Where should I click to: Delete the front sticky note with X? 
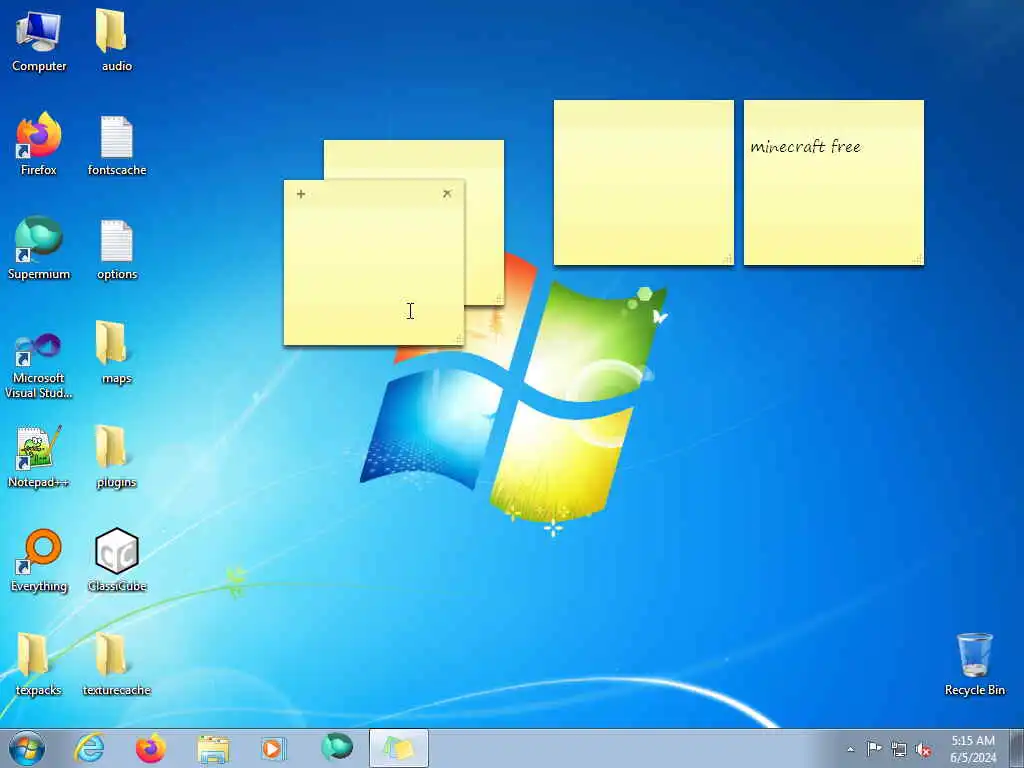point(447,194)
